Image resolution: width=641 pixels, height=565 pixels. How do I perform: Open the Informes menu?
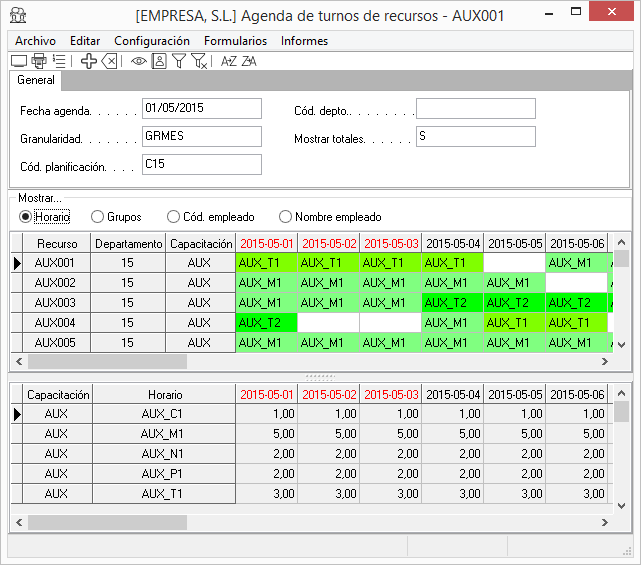tap(304, 41)
